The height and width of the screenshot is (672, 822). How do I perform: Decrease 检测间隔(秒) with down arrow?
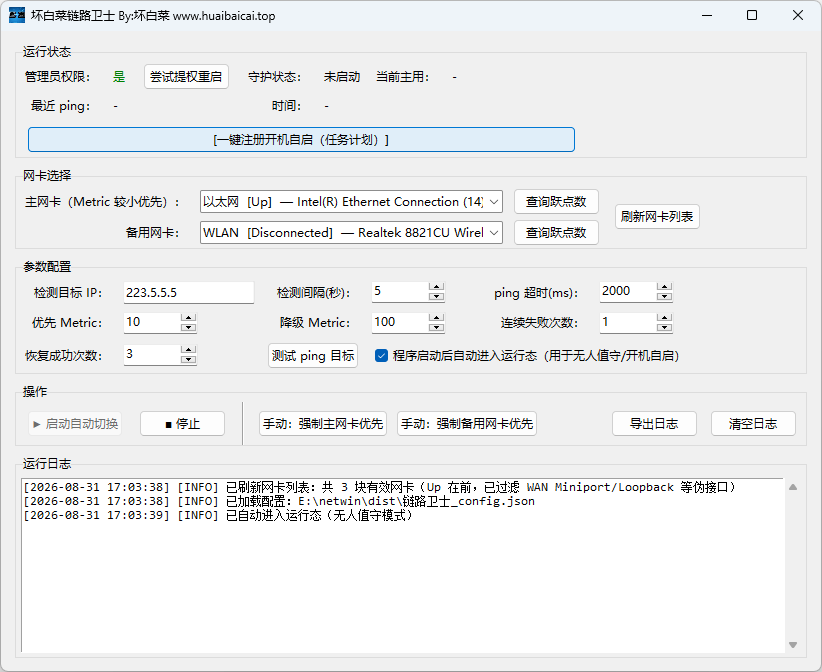436,296
